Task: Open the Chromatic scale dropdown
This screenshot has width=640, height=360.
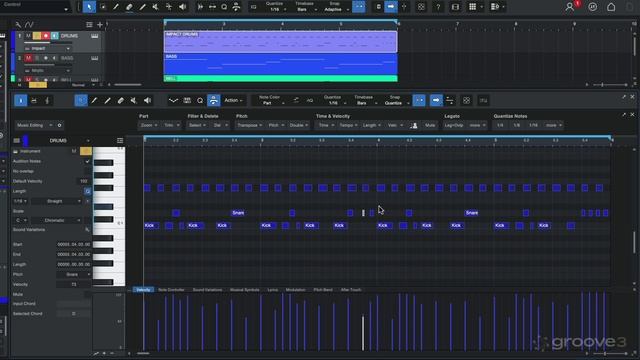Action: [x=57, y=220]
